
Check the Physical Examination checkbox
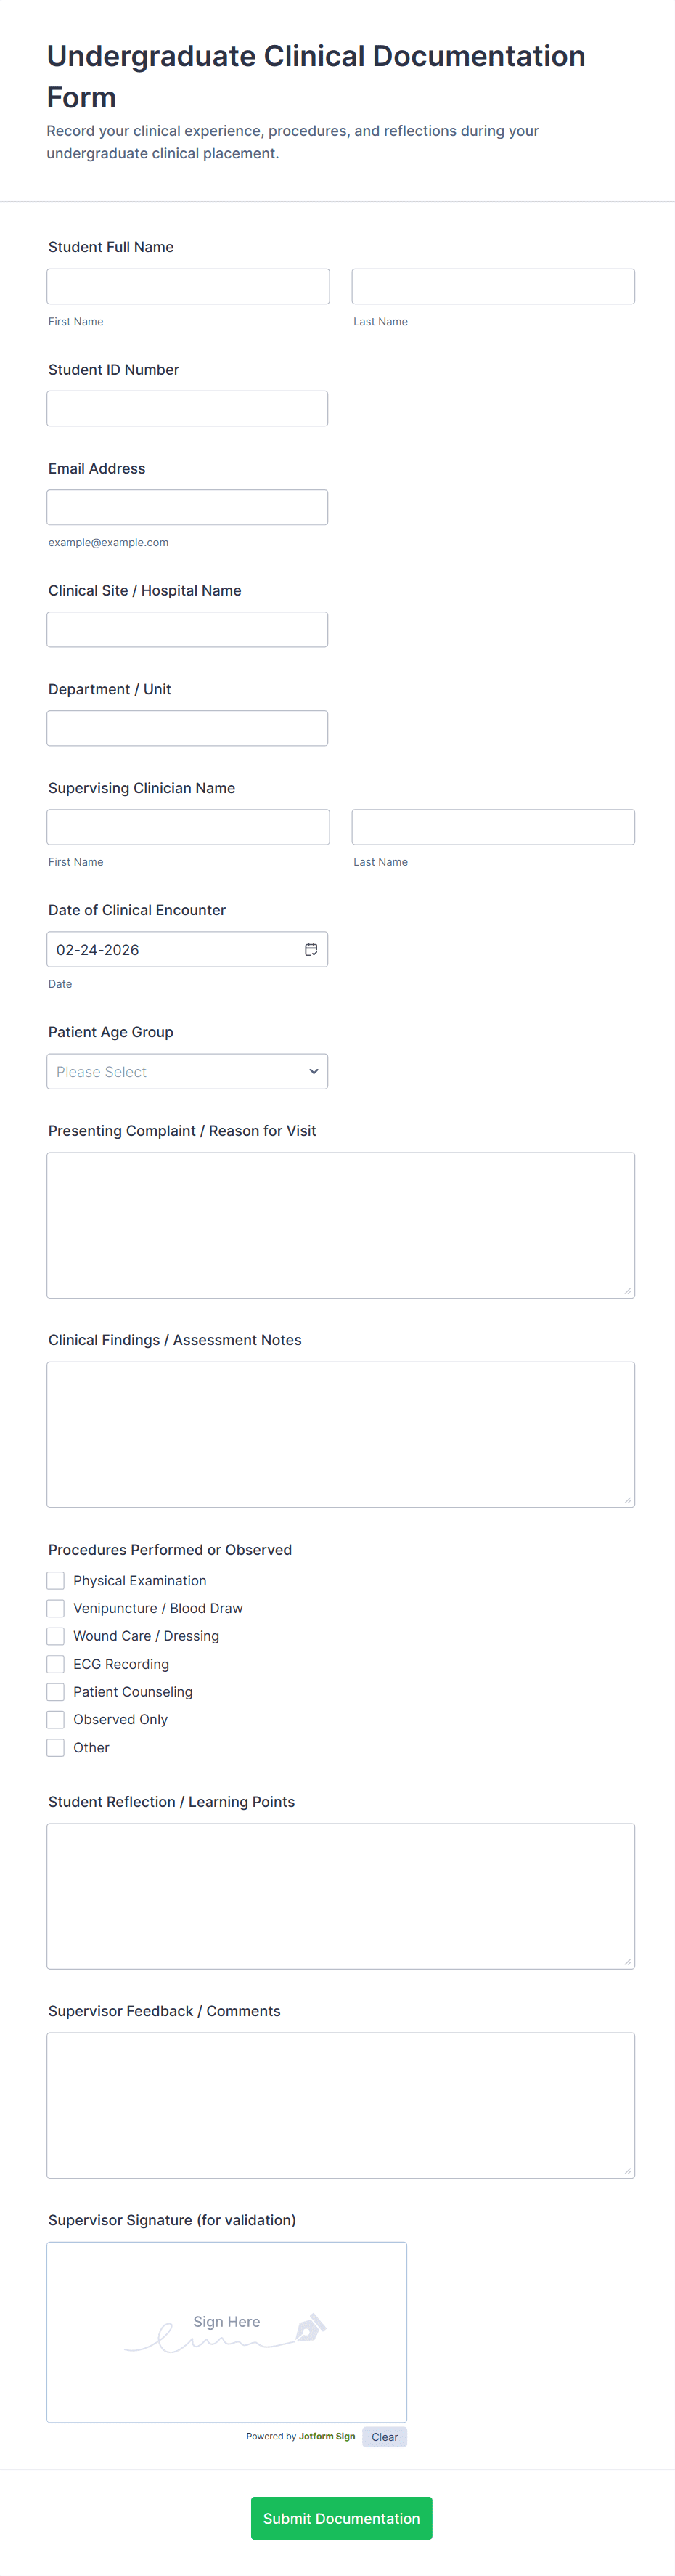pos(56,1580)
